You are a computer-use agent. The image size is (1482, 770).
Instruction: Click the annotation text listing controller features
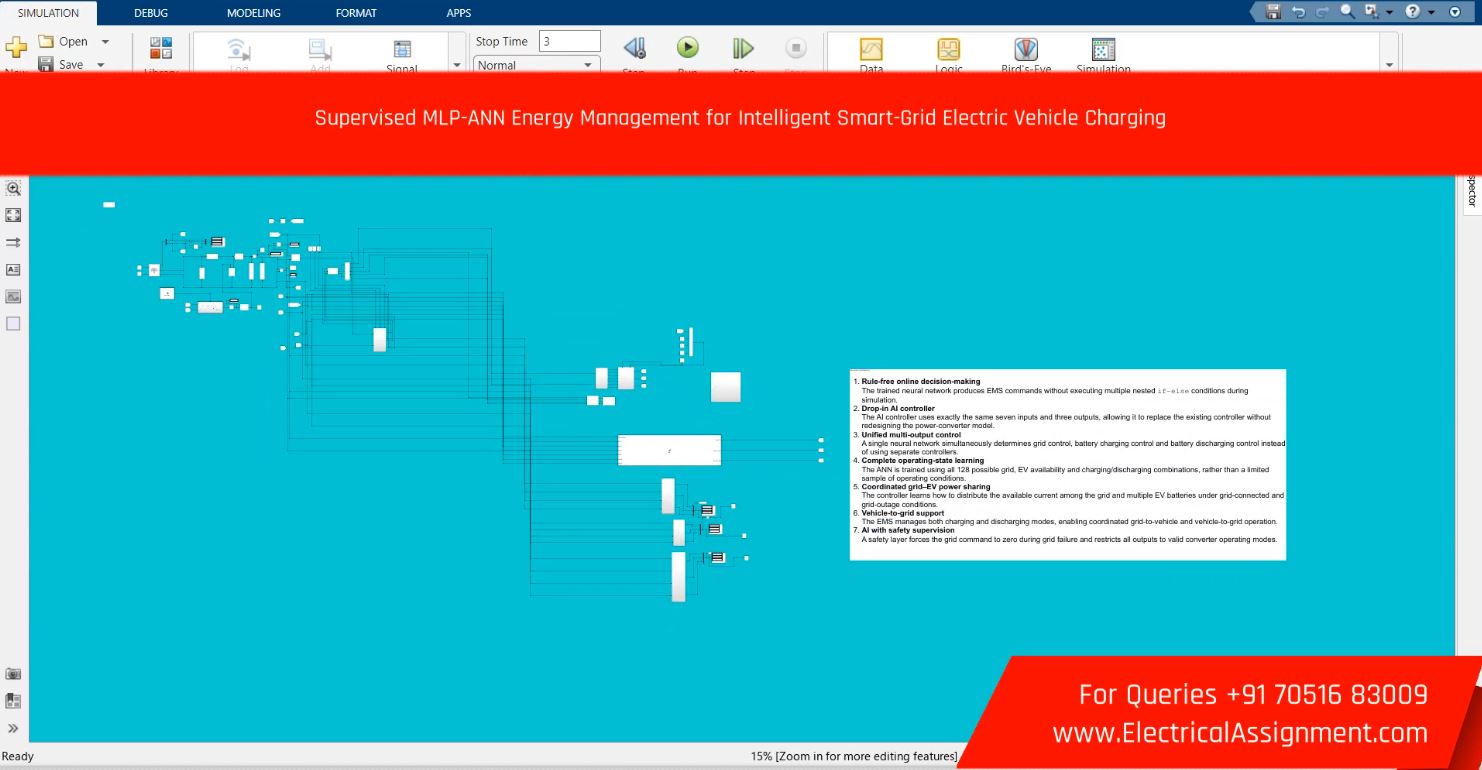[x=1068, y=465]
